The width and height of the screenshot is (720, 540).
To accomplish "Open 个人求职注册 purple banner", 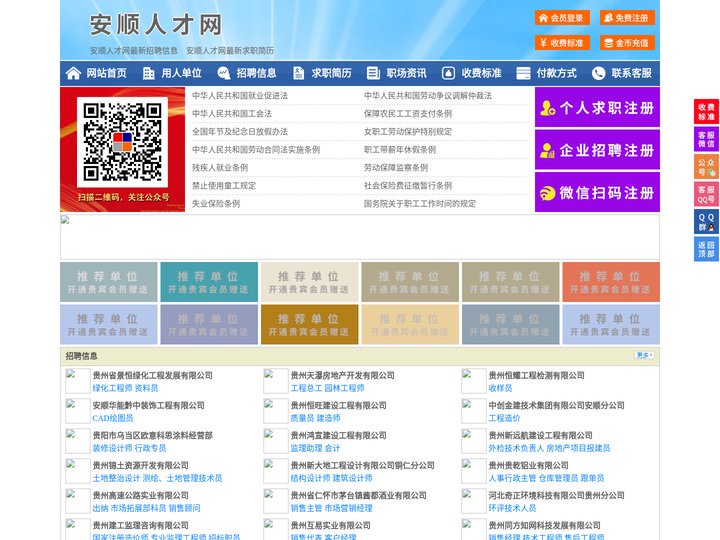I will tap(597, 107).
